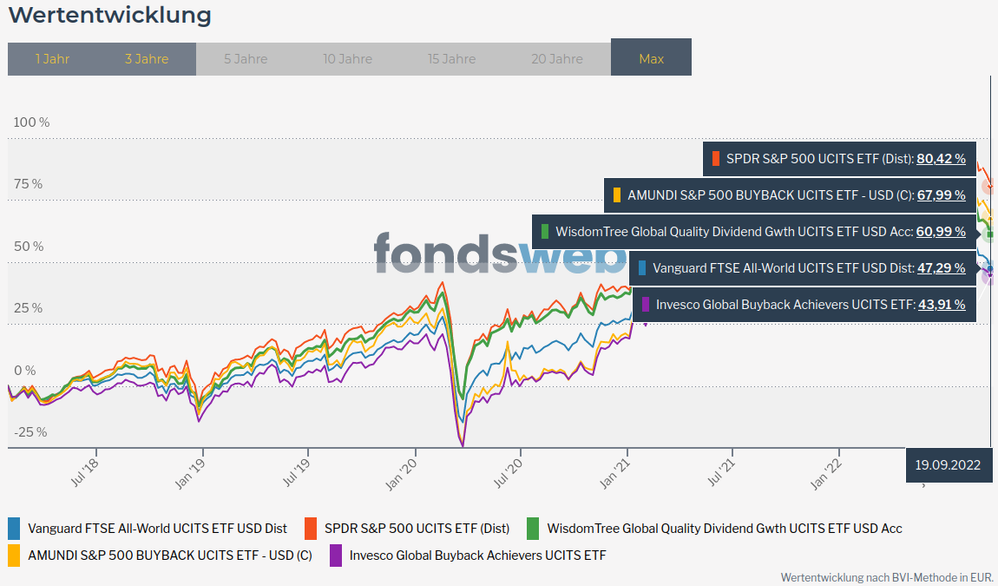Image resolution: width=998 pixels, height=586 pixels.
Task: Select the 1 Jahr time range tab
Action: pos(52,59)
